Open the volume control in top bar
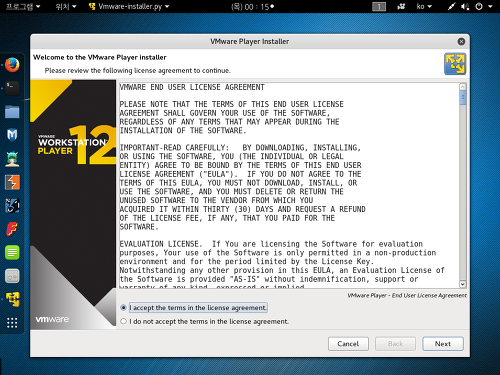The image size is (500, 375). tap(465, 6)
